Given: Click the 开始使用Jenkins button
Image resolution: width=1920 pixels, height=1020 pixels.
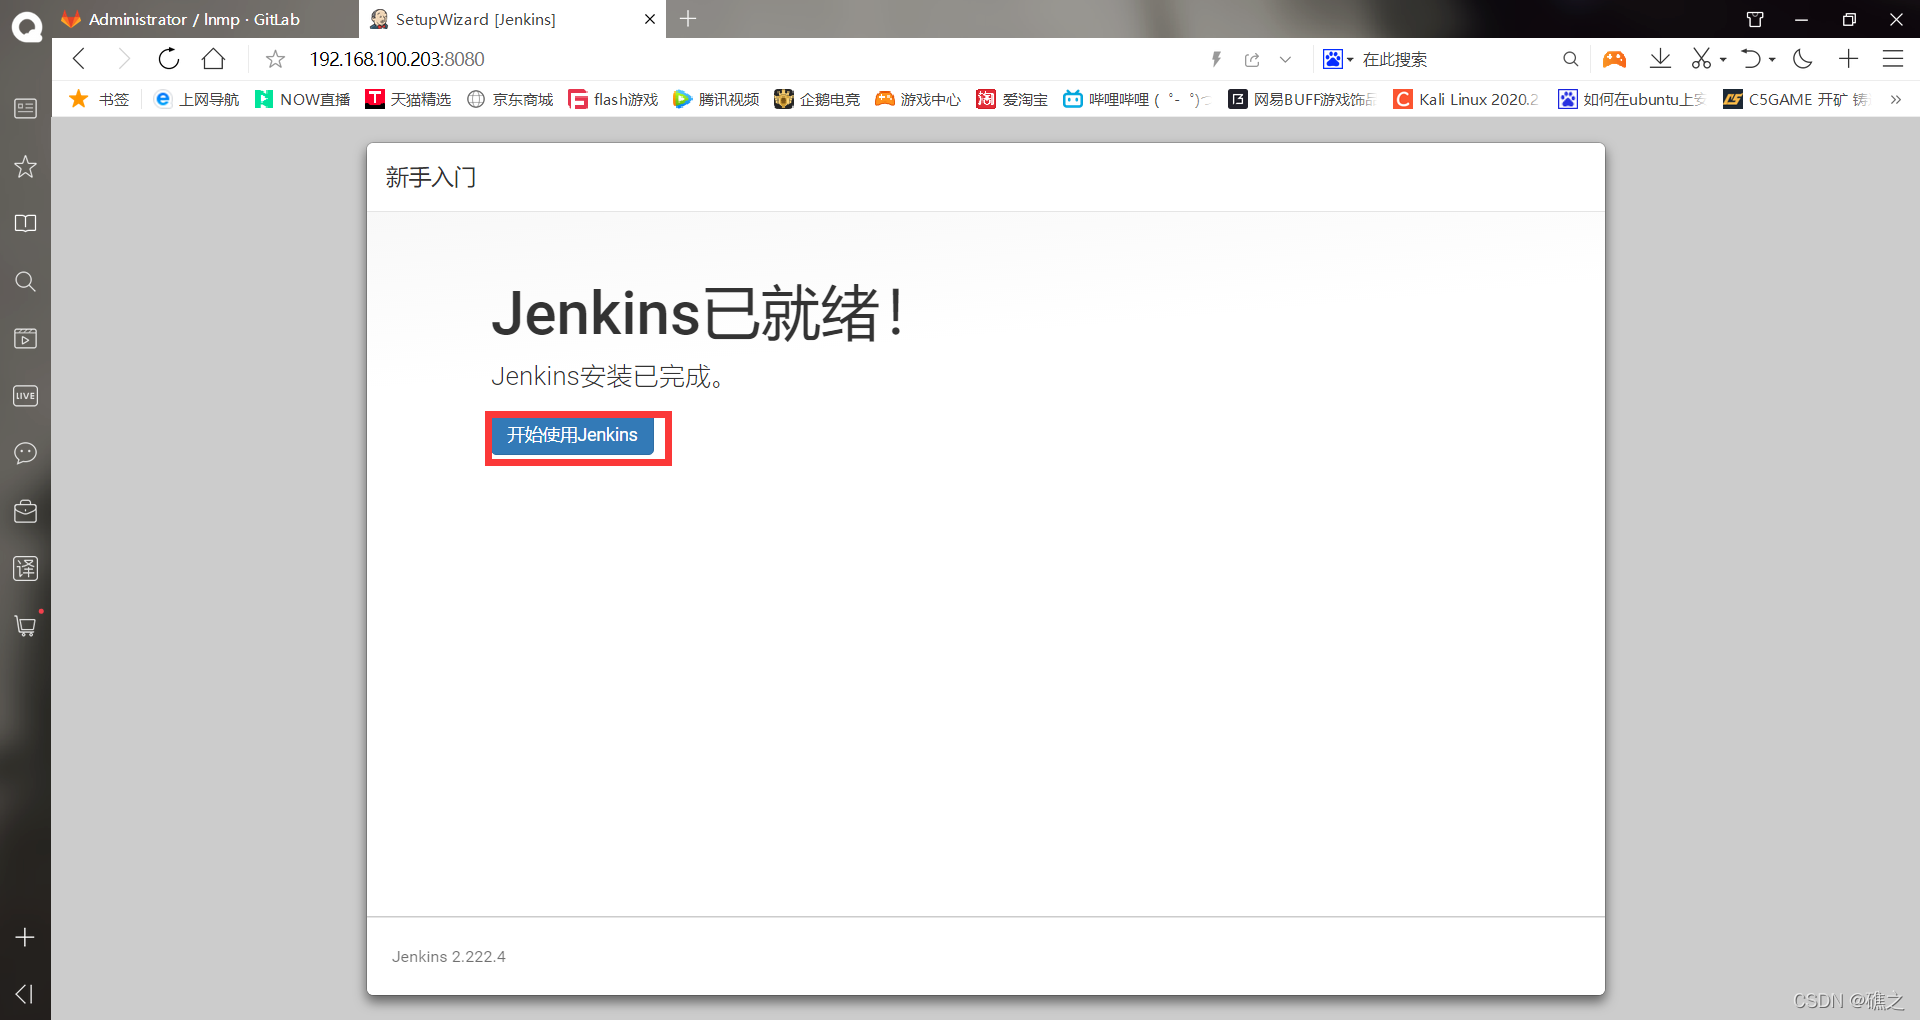Looking at the screenshot, I should click(x=572, y=435).
